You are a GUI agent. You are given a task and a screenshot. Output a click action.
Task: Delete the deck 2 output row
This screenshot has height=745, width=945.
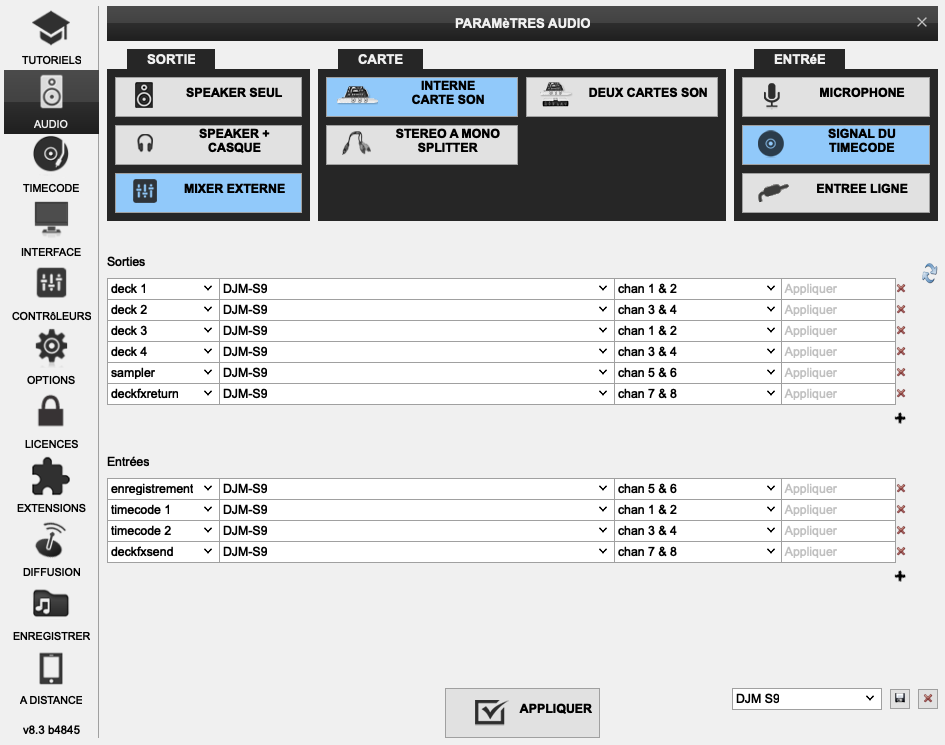(901, 310)
